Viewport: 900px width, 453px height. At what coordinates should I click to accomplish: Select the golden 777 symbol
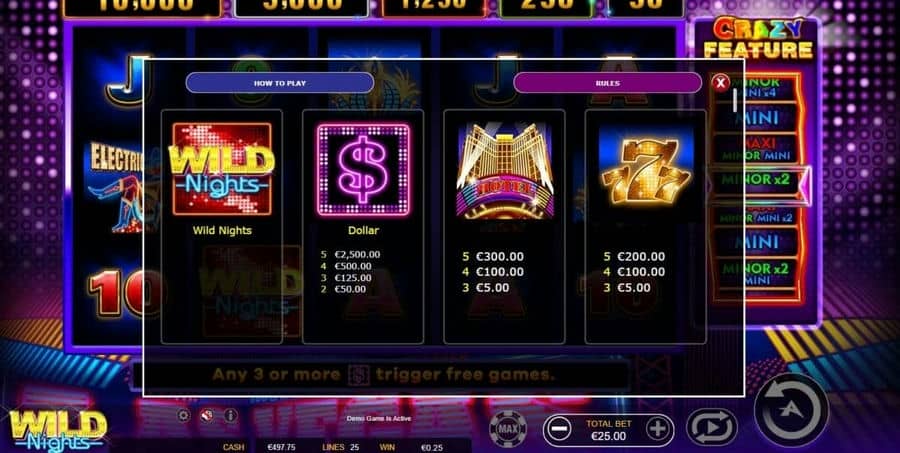pyautogui.click(x=645, y=171)
